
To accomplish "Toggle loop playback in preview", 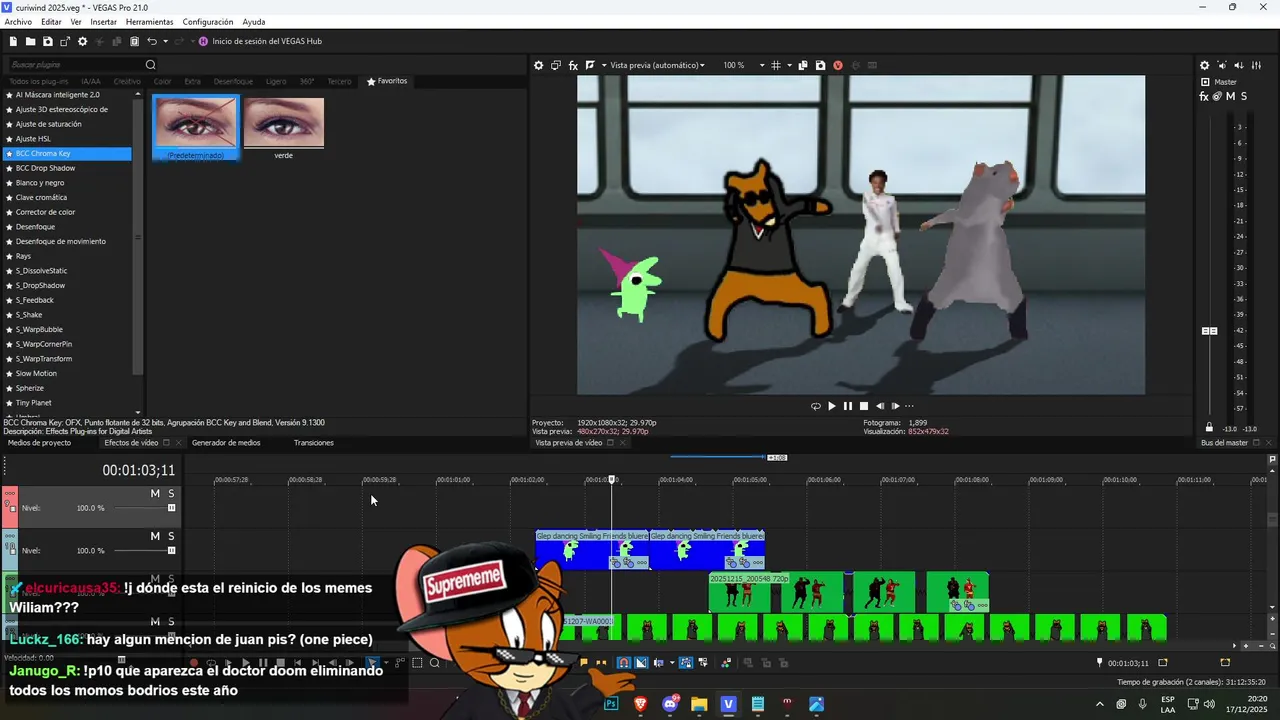I will (x=815, y=406).
